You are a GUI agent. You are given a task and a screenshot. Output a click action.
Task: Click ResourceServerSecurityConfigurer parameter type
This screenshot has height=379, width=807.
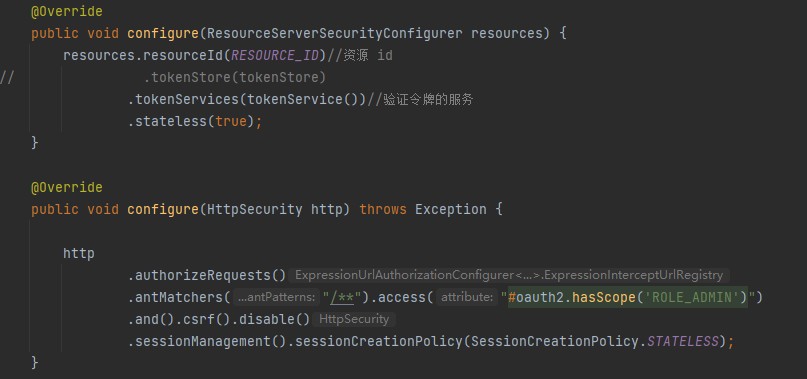coord(335,33)
